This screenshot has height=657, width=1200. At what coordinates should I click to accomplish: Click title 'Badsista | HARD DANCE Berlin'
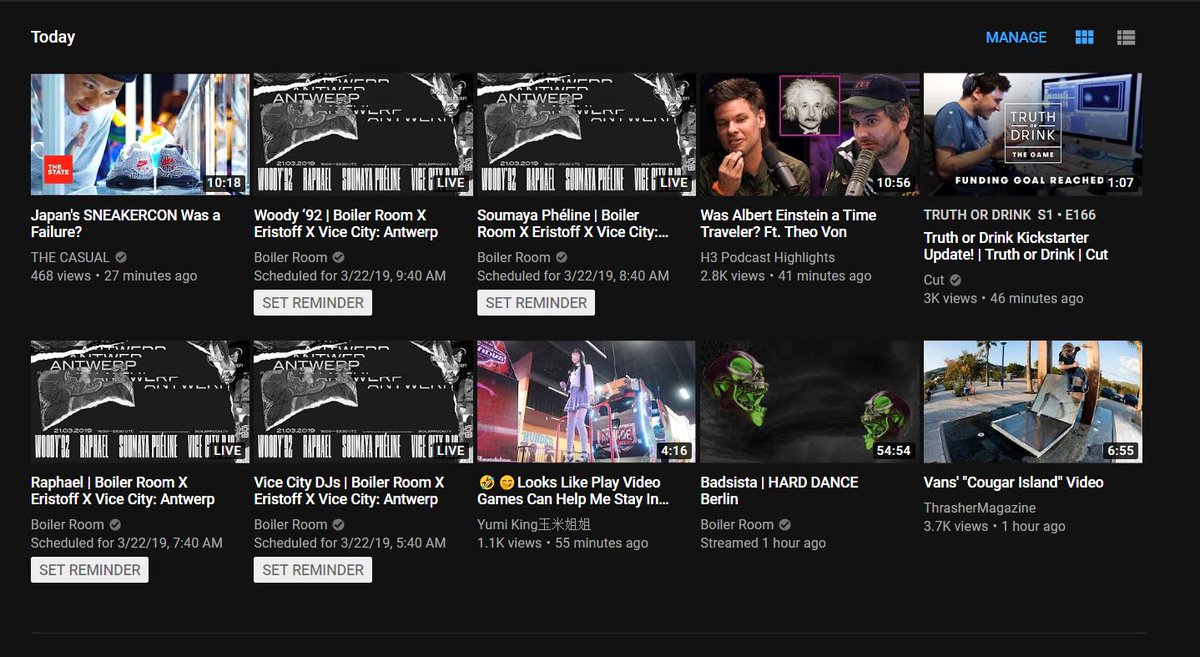[x=779, y=491]
